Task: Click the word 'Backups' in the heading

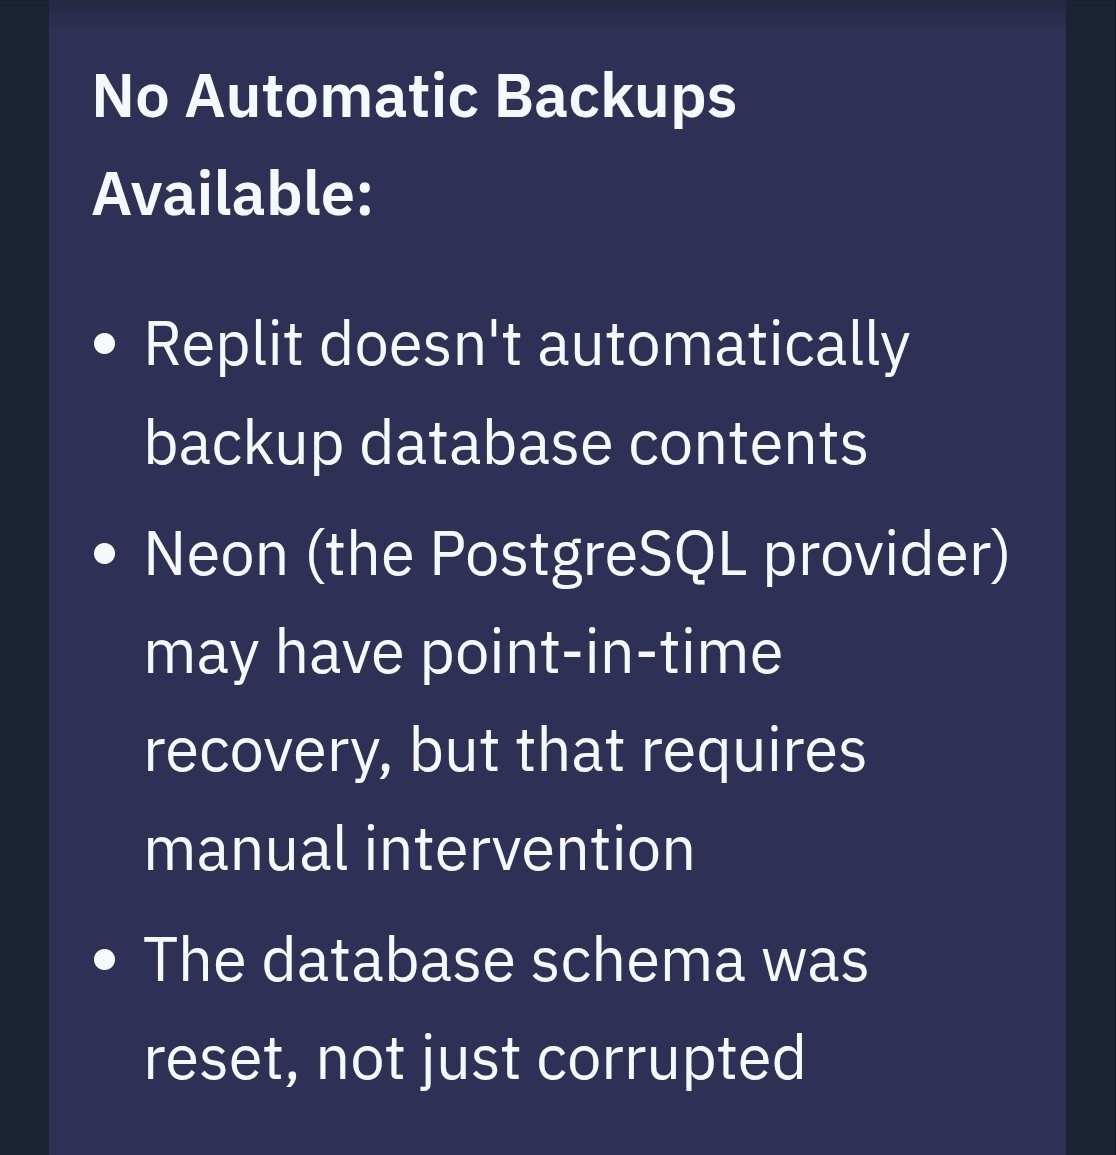Action: pyautogui.click(x=615, y=97)
